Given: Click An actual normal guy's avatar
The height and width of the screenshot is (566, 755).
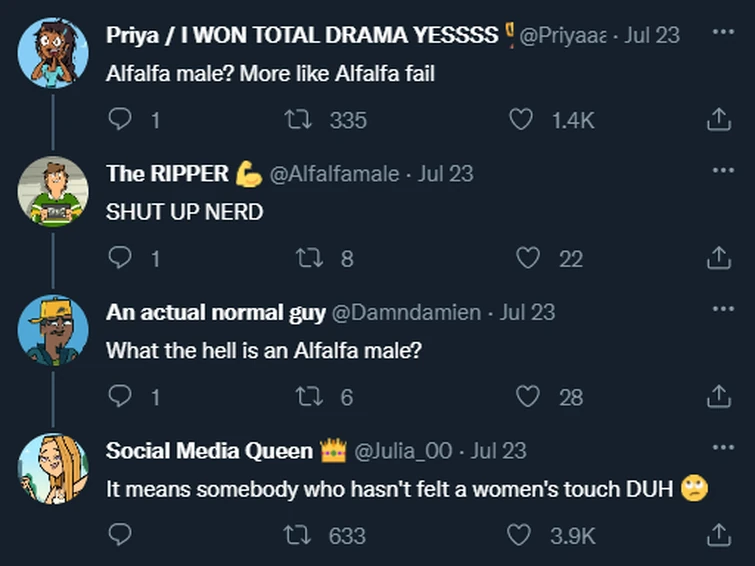Looking at the screenshot, I should [53, 330].
